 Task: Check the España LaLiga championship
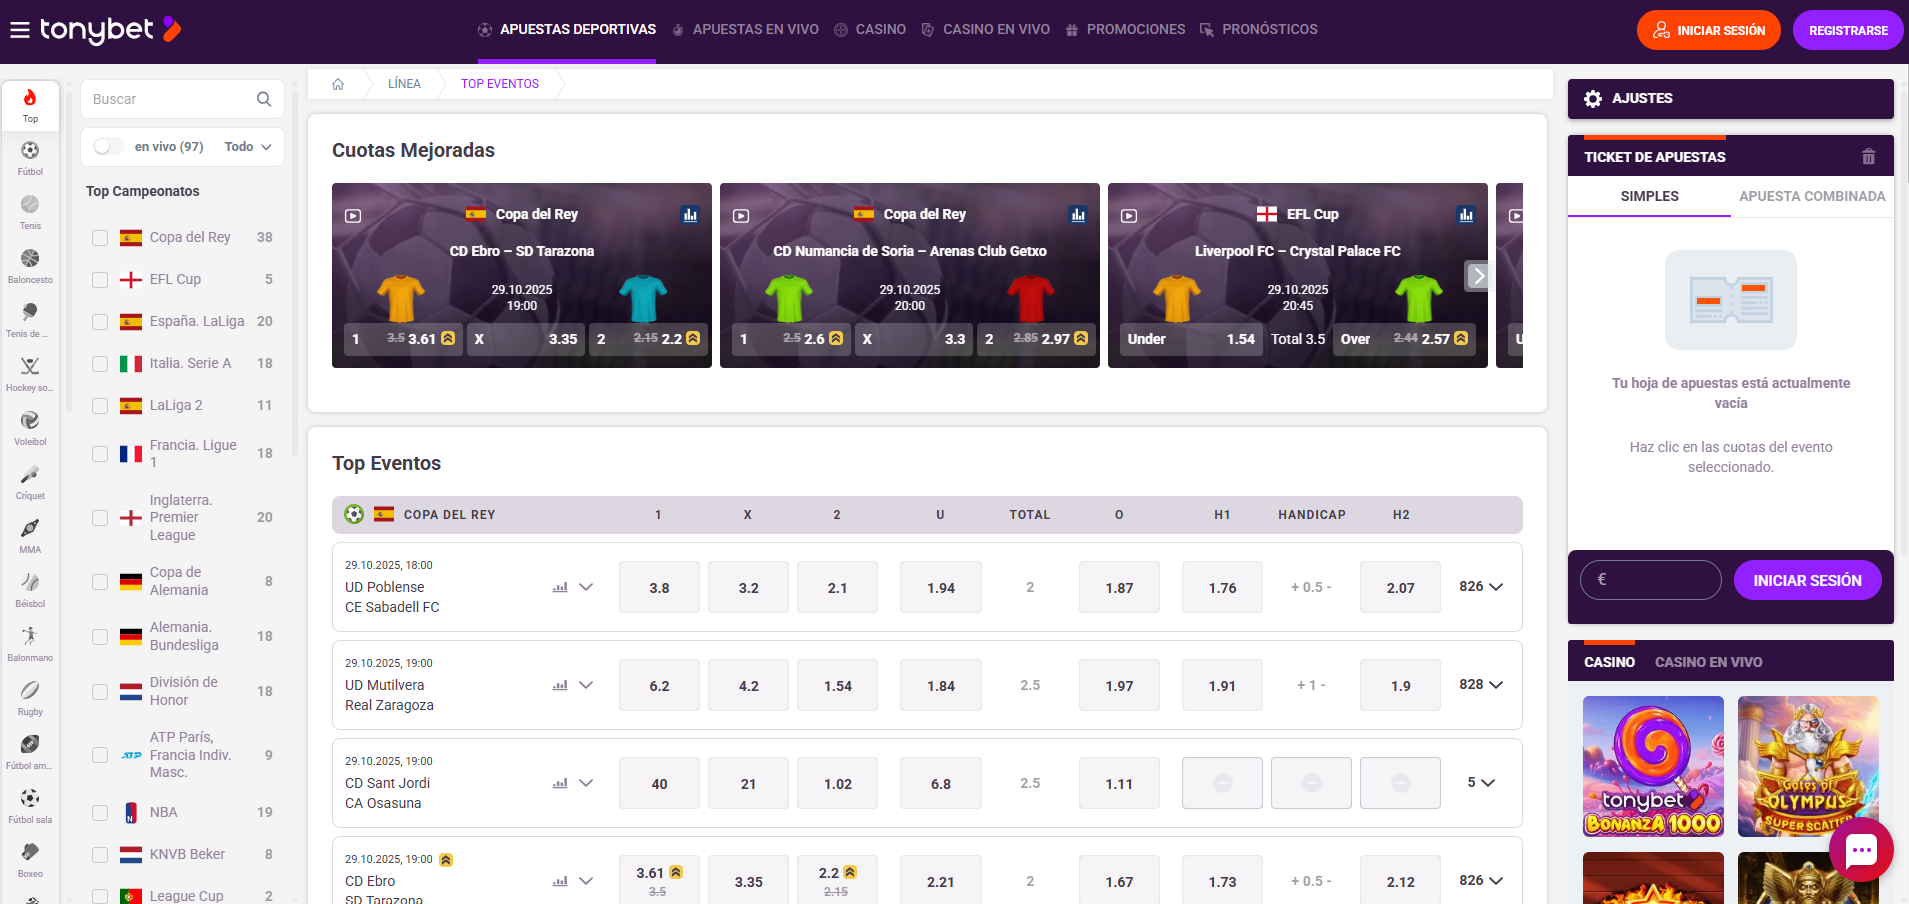(x=100, y=322)
